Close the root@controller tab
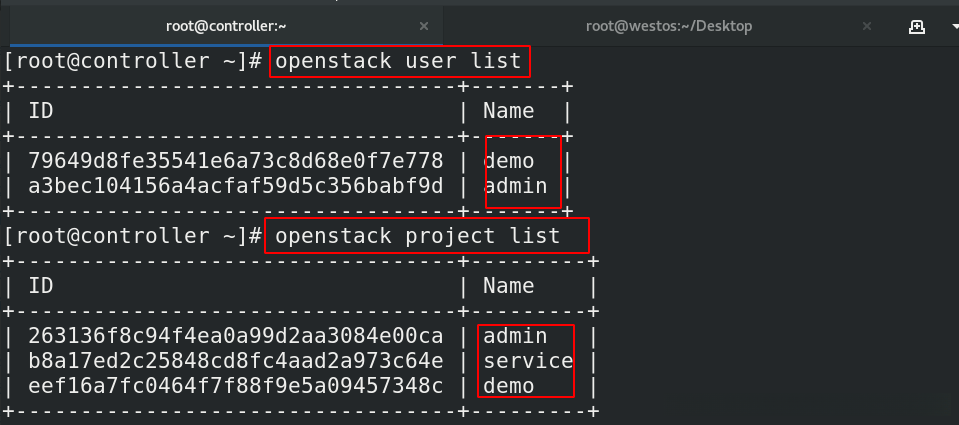Screen dimensions: 959x425 coord(424,27)
